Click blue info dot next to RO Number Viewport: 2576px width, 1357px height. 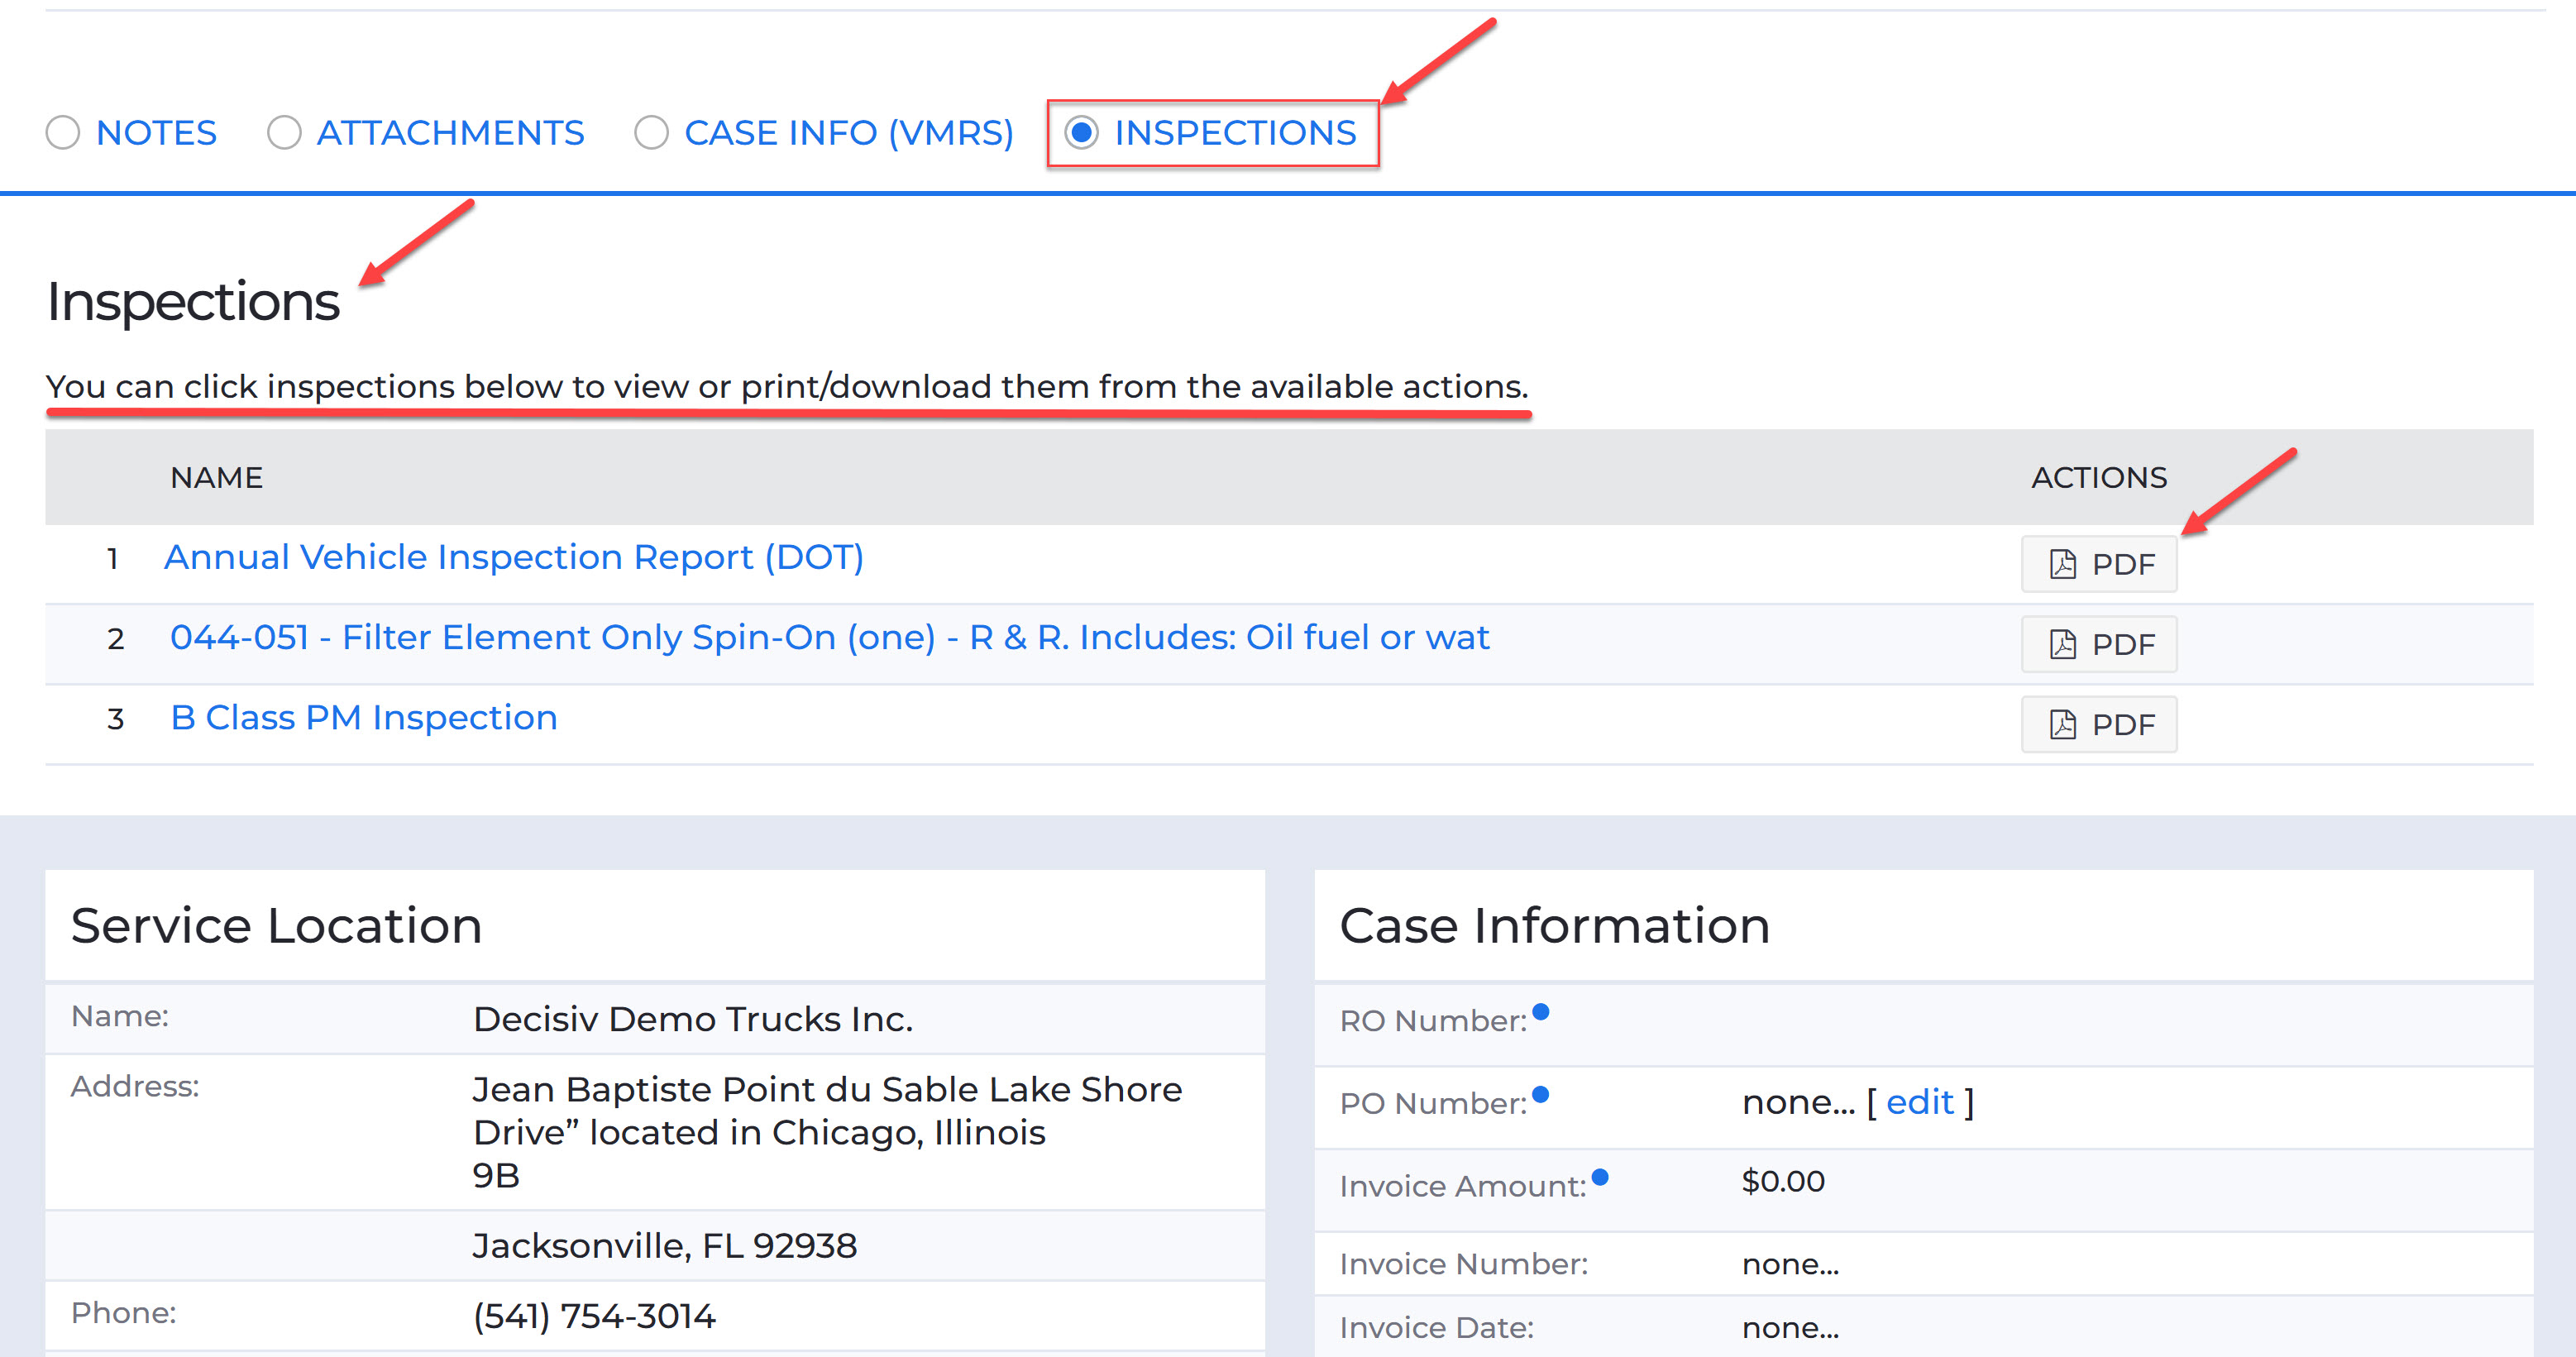coord(1541,1012)
